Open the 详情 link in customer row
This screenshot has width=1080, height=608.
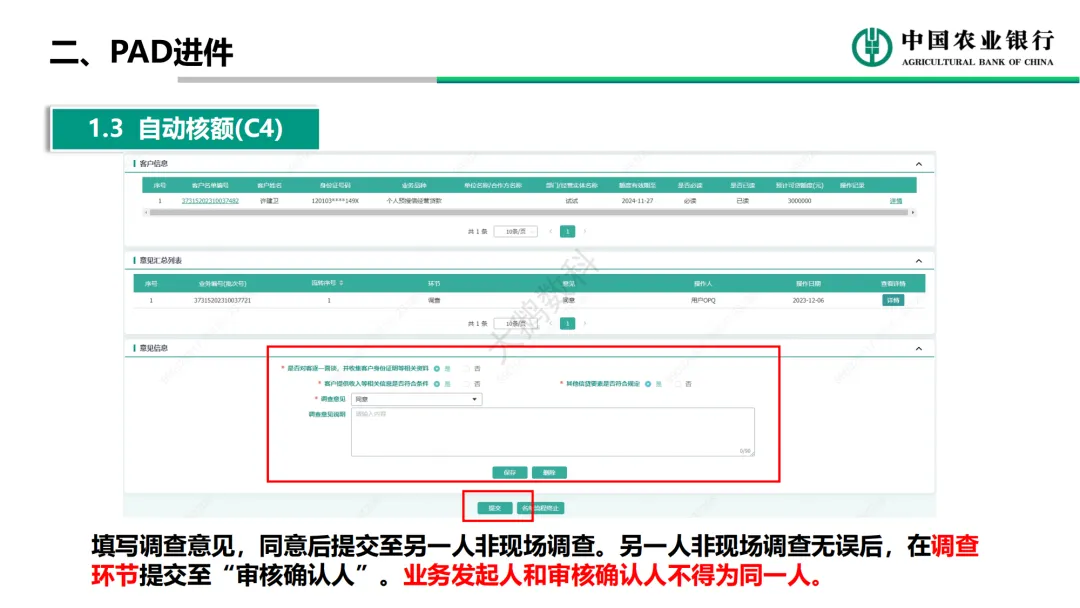coord(896,201)
